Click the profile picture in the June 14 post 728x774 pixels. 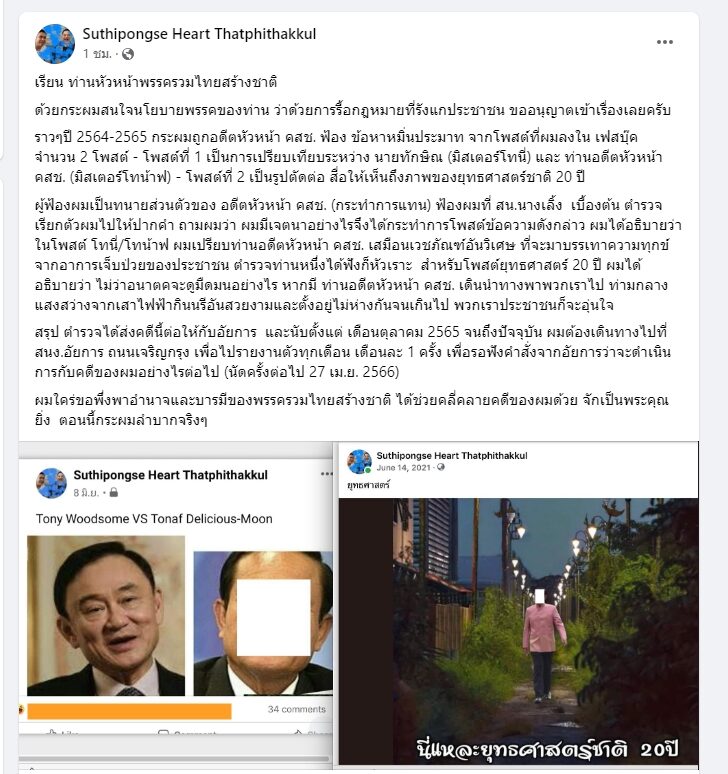click(x=359, y=462)
